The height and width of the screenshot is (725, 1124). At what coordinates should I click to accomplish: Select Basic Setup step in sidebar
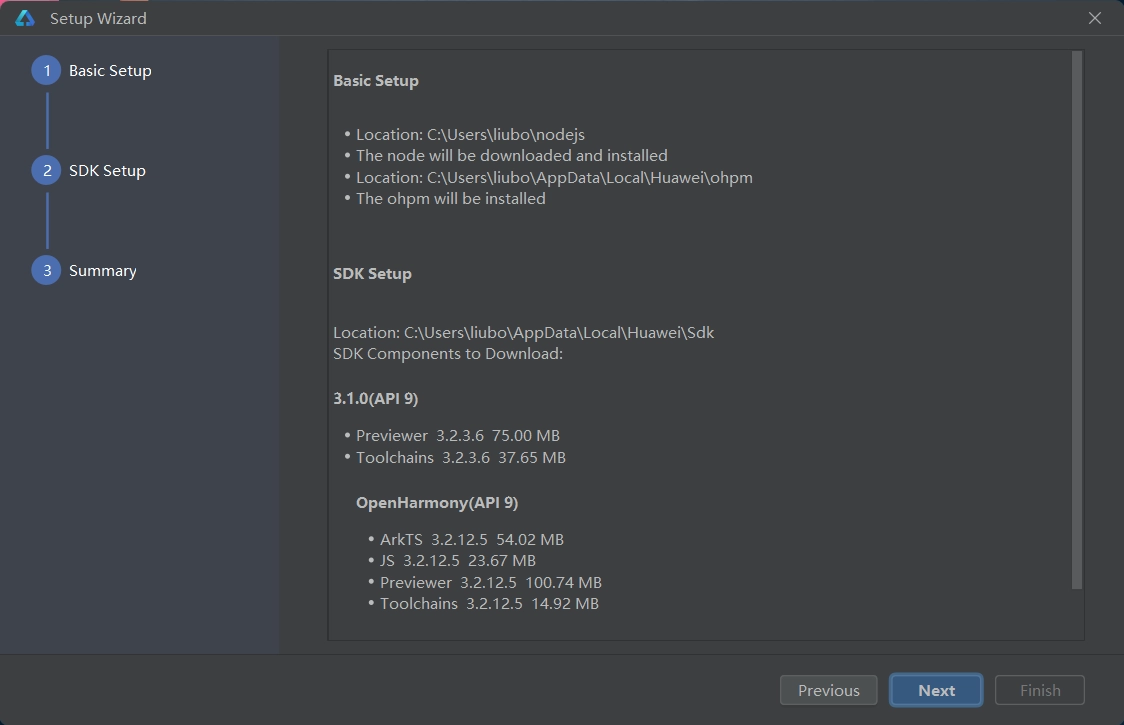(110, 71)
